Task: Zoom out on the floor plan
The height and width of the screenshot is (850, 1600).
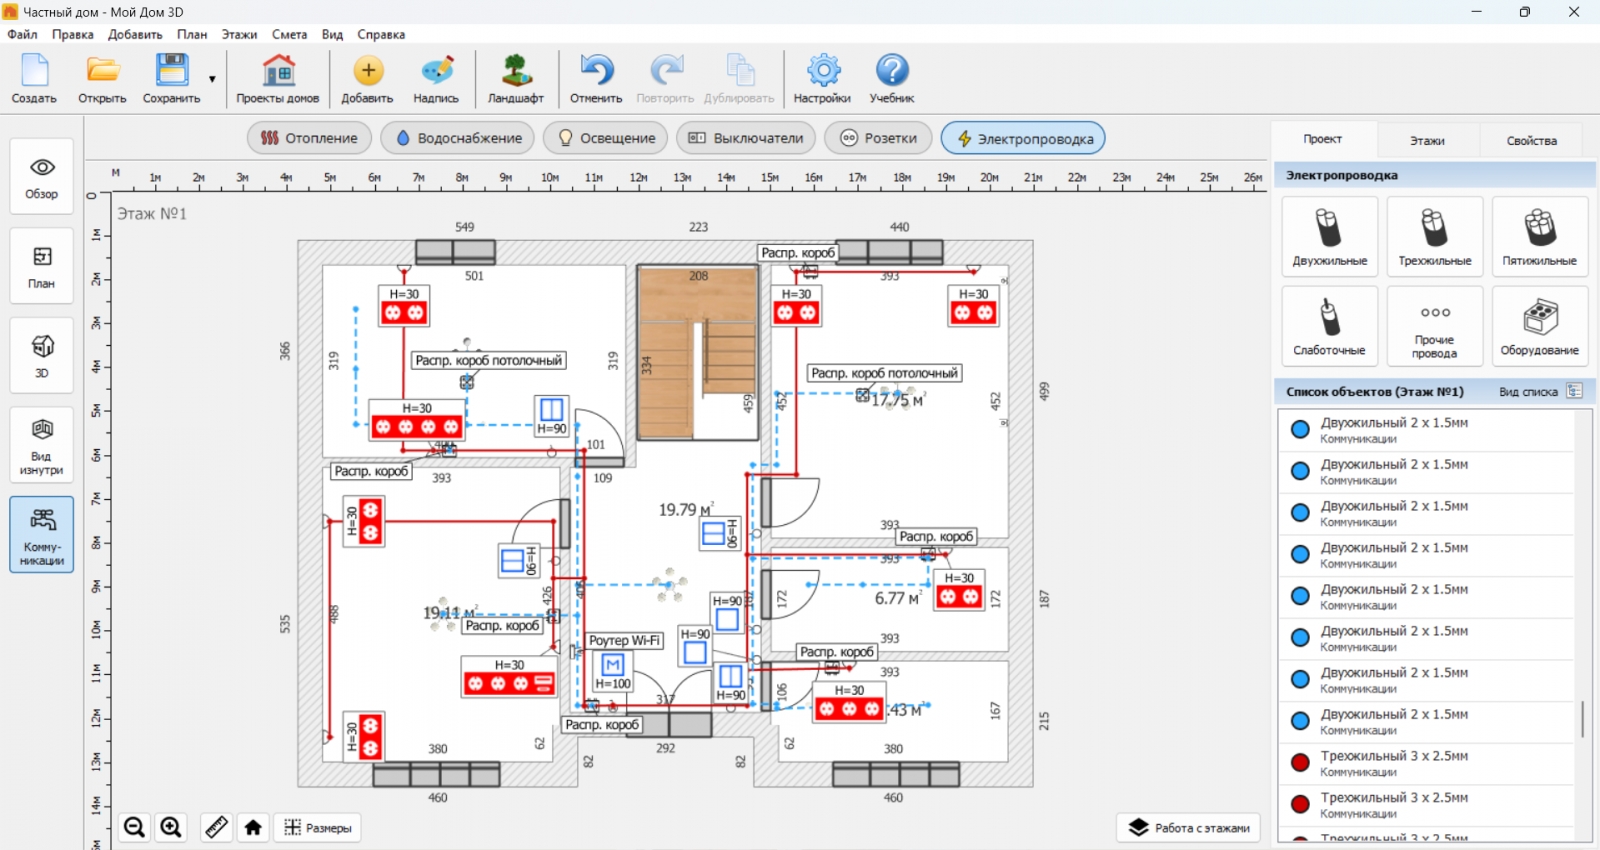Action: 134,827
